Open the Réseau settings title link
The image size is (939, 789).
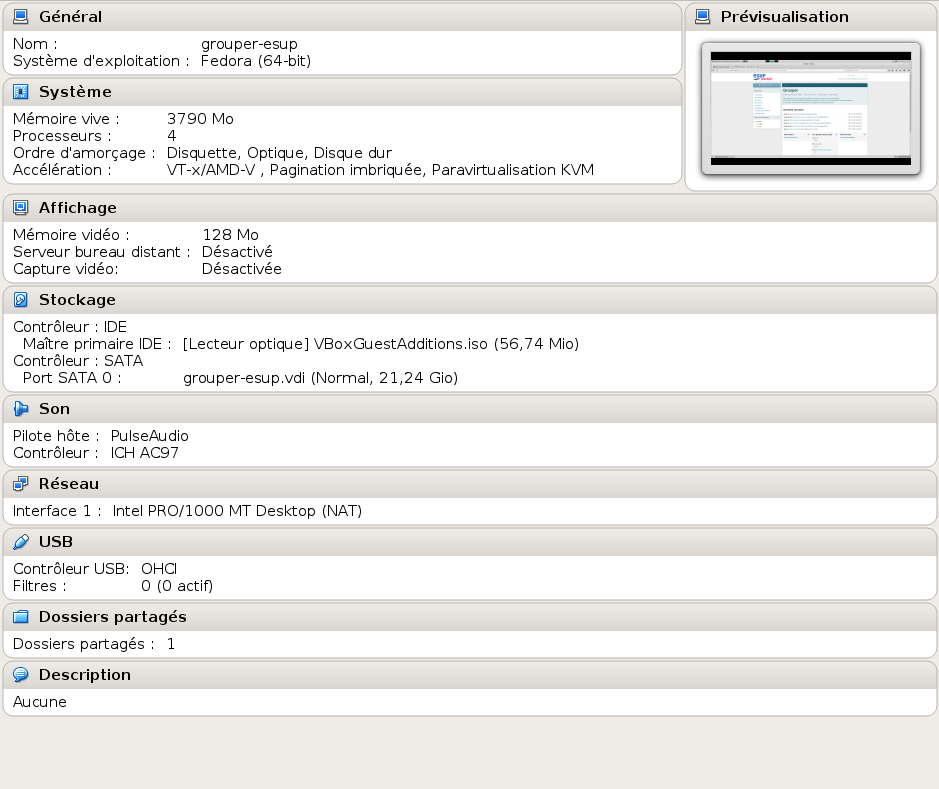[x=69, y=484]
